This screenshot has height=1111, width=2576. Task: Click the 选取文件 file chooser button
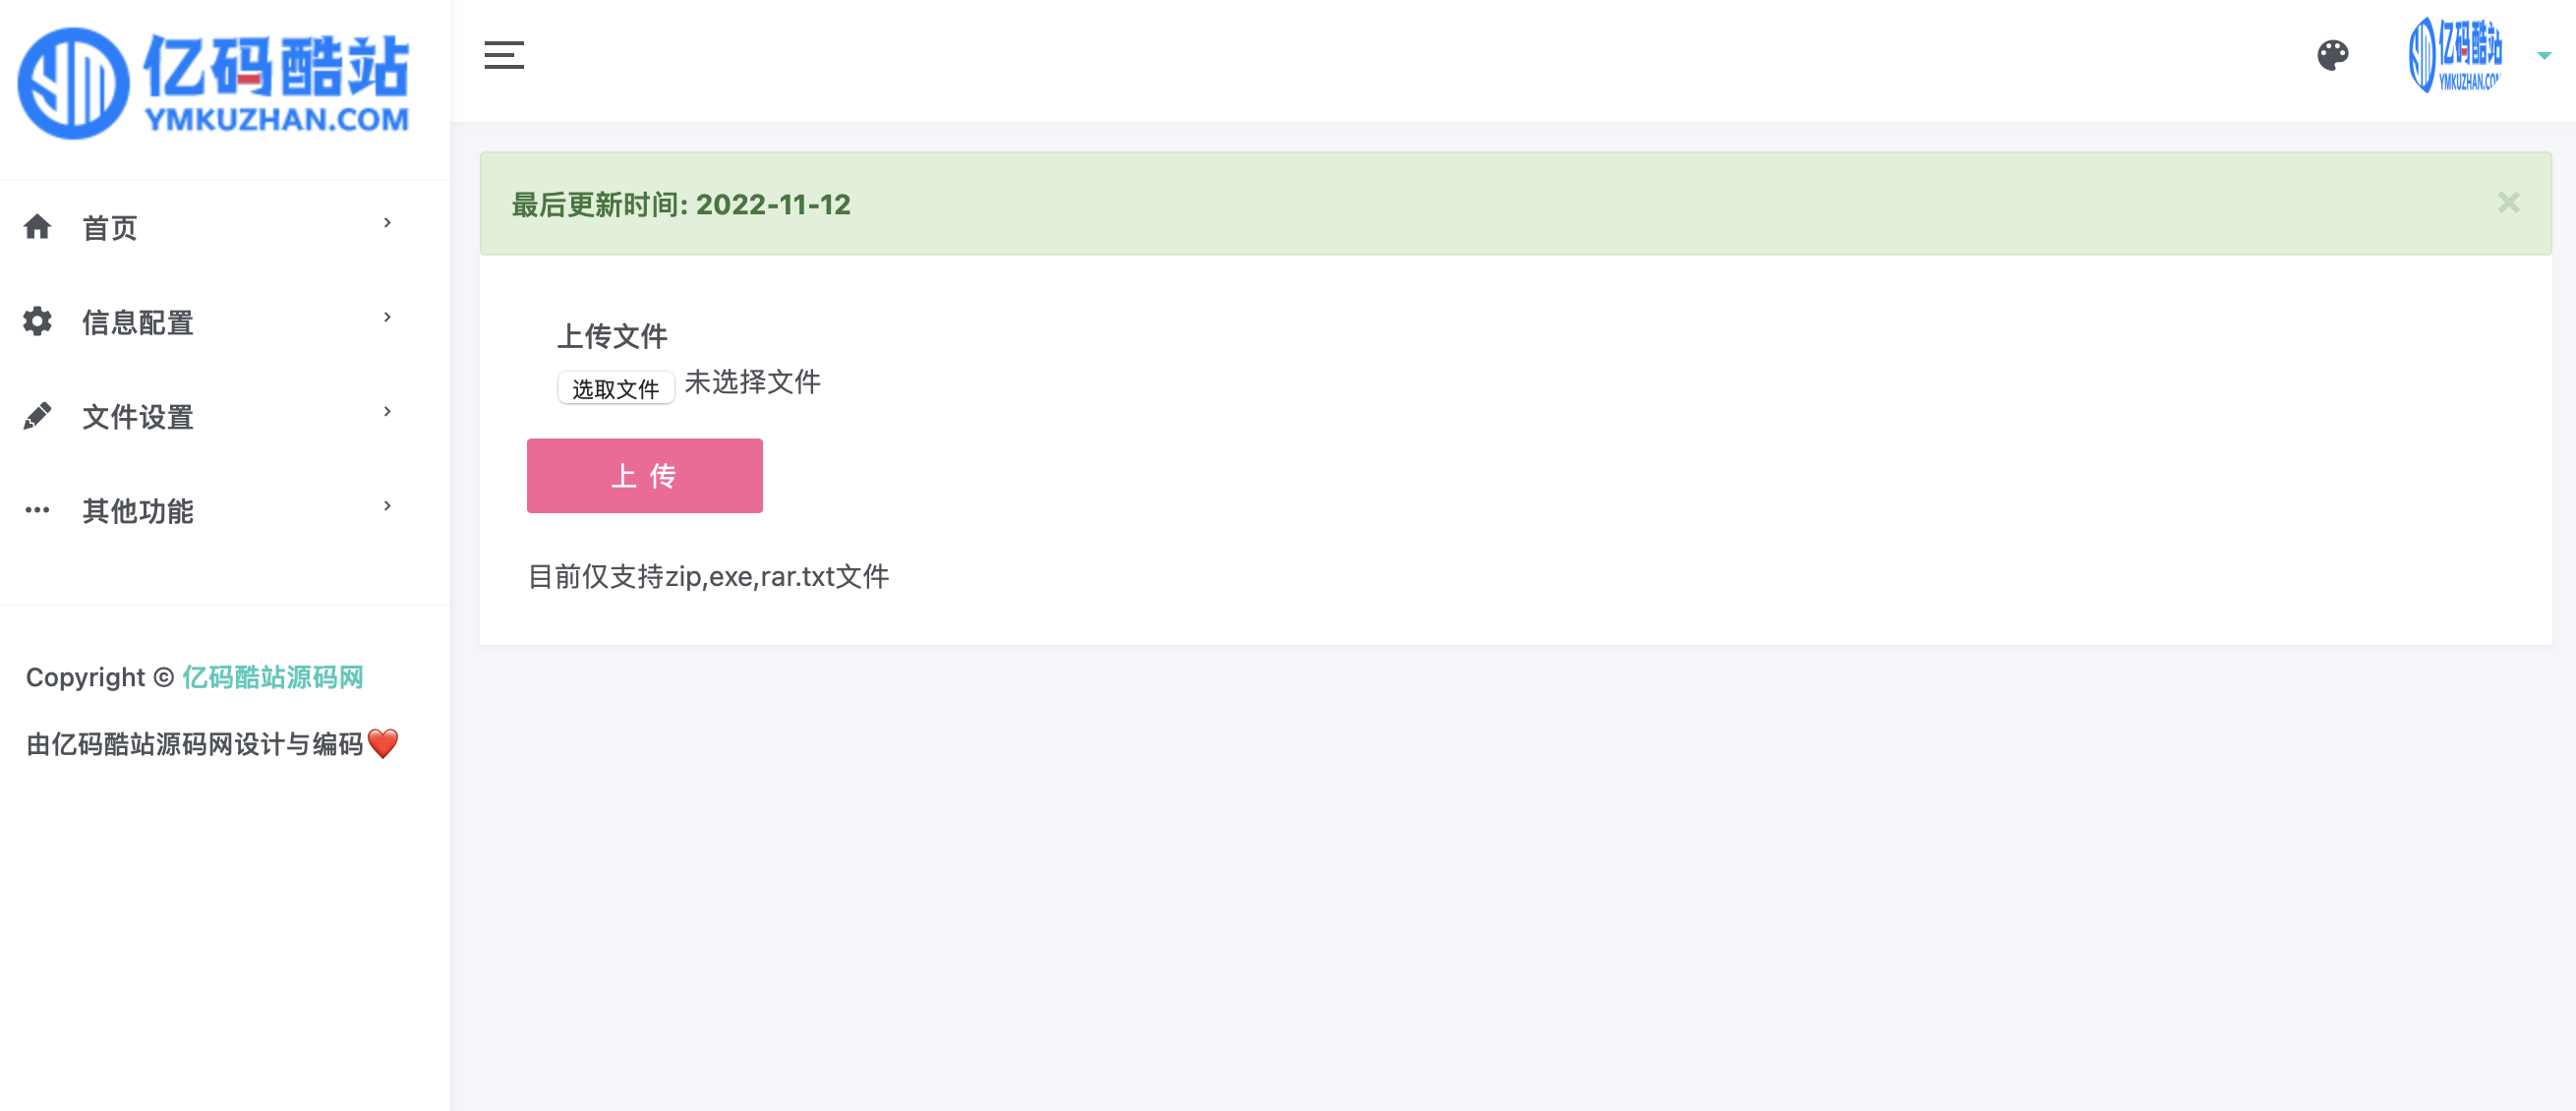point(616,388)
